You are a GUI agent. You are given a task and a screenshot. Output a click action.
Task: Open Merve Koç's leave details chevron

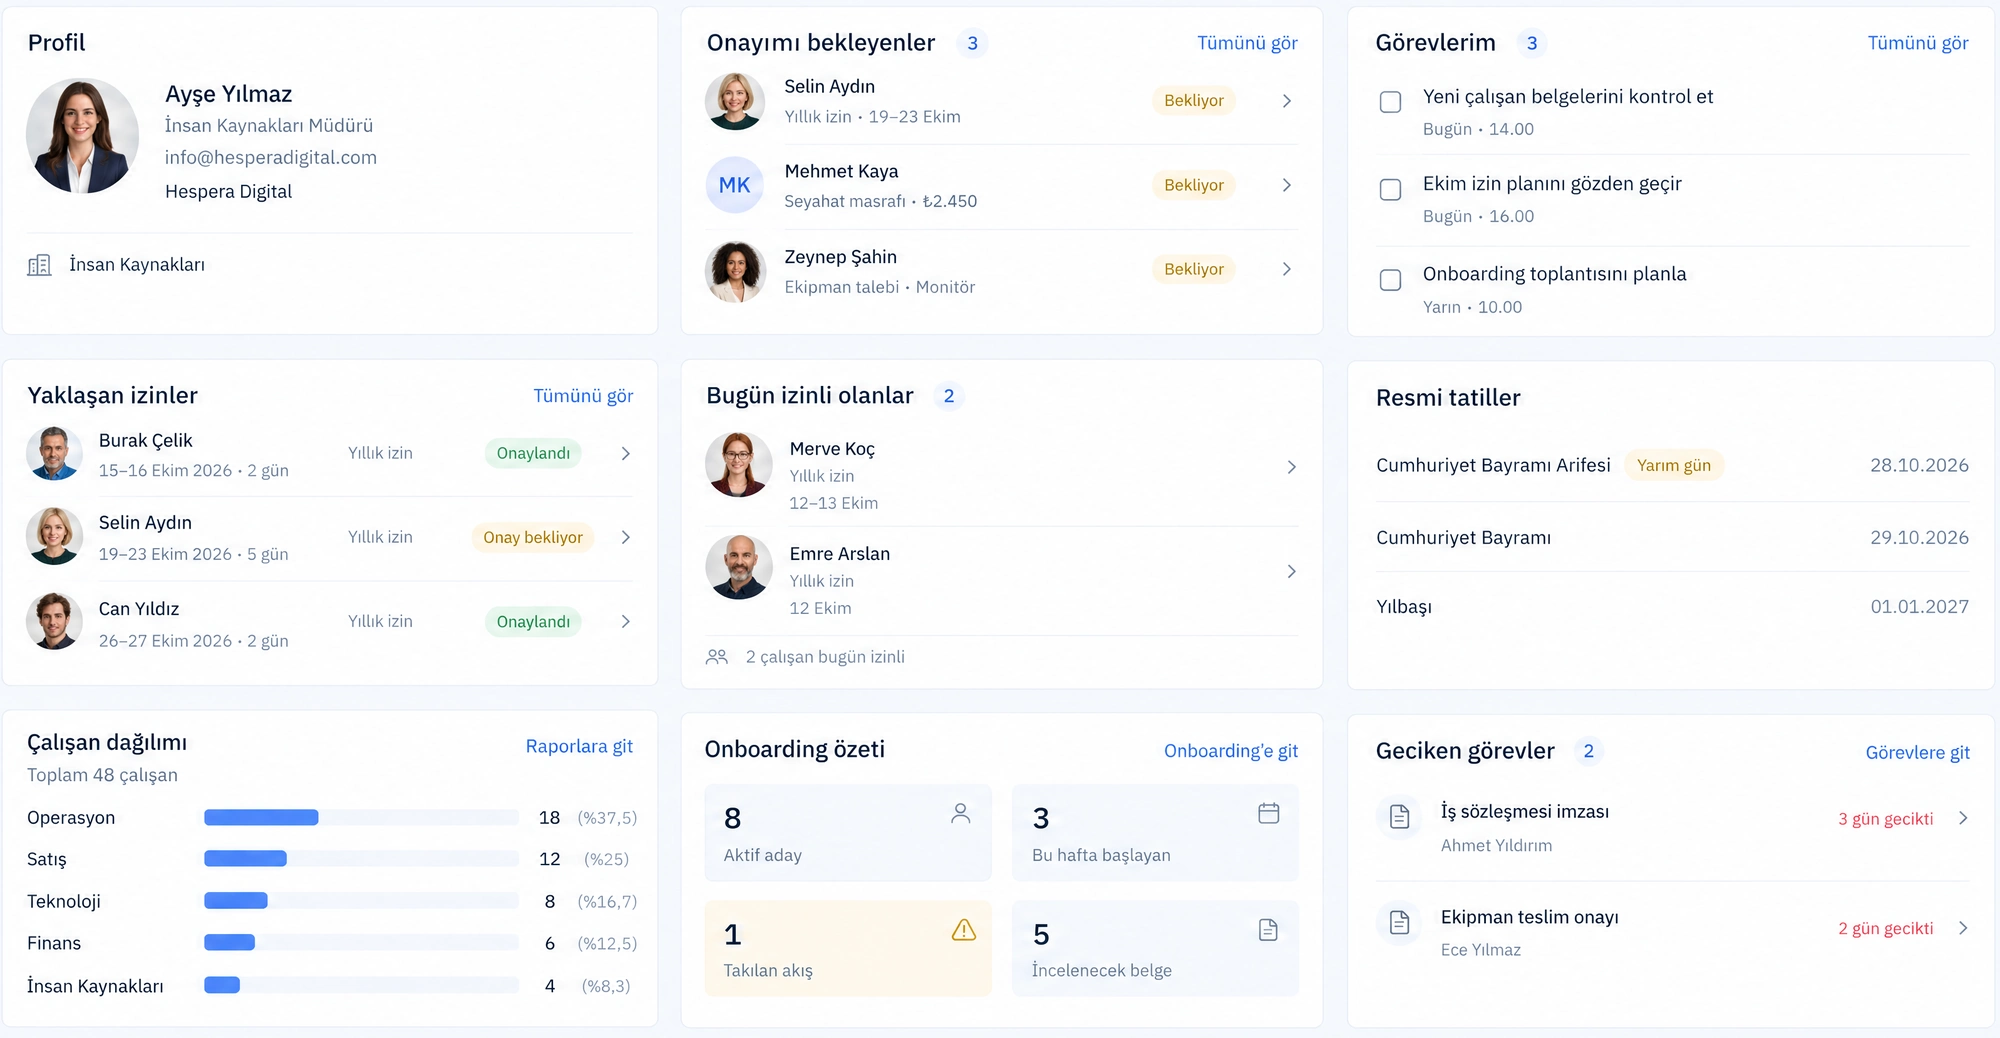click(1292, 467)
